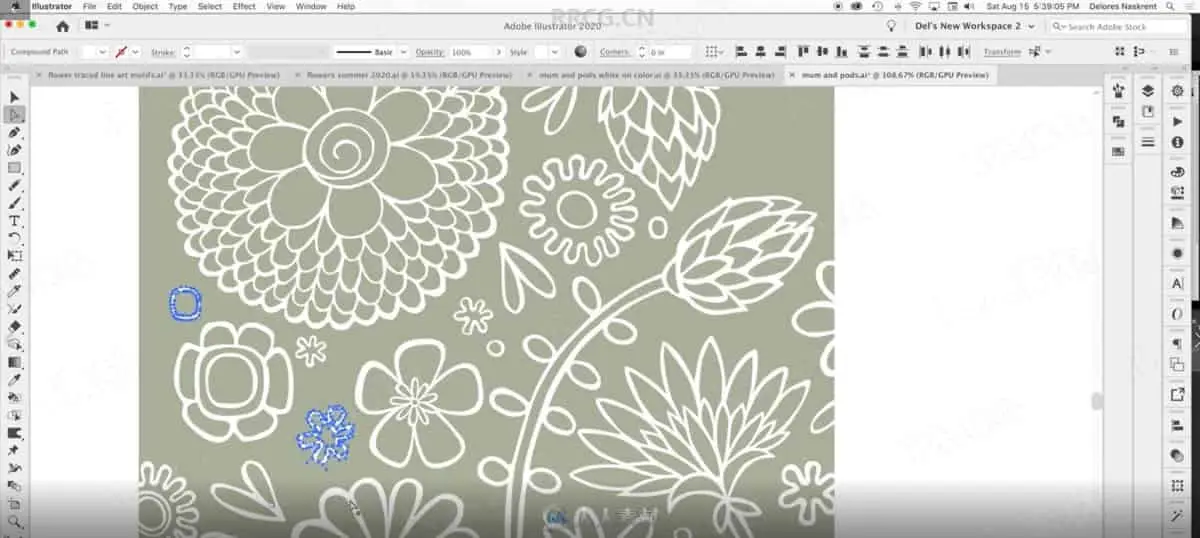This screenshot has width=1200, height=538.
Task: Open the Object menu
Action: click(145, 6)
